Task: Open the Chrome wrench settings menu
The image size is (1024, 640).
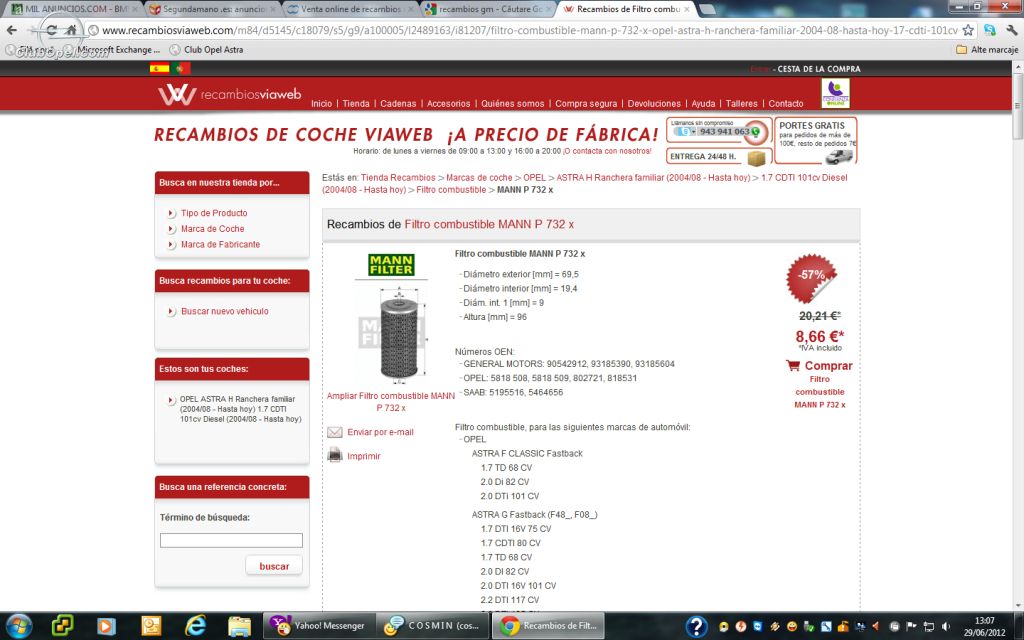Action: coord(1012,30)
